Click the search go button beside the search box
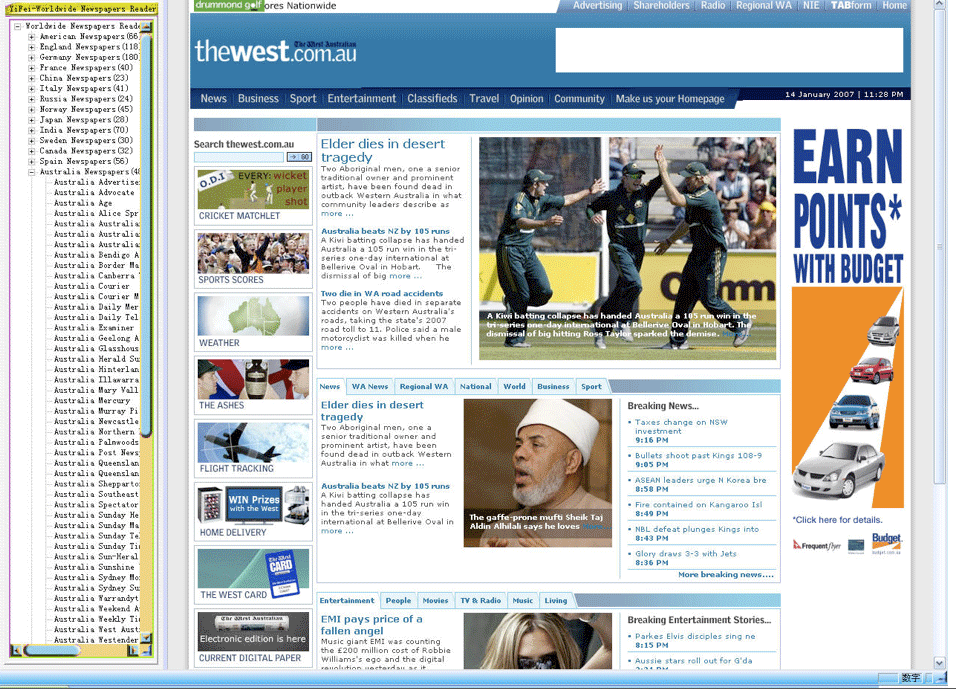This screenshot has width=956, height=689. pyautogui.click(x=299, y=157)
